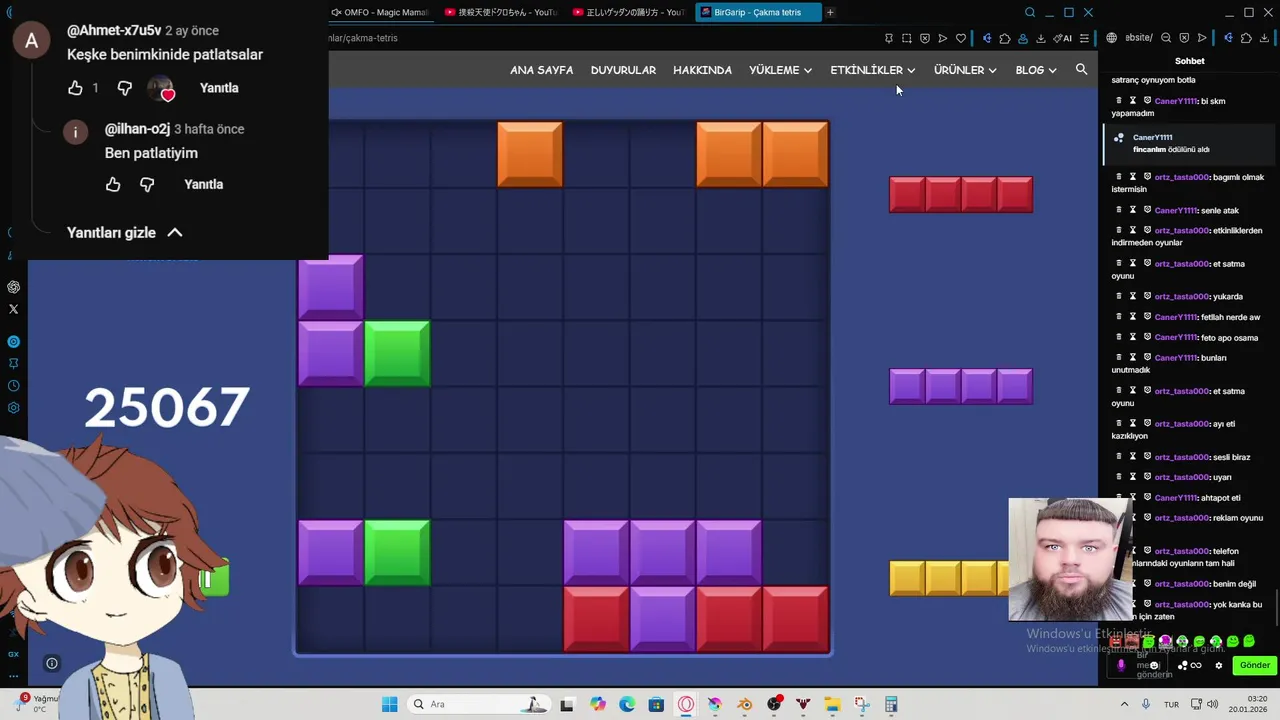Click the info icon in the lower-left overlay
Screen dimensions: 1280x720
(x=52, y=663)
